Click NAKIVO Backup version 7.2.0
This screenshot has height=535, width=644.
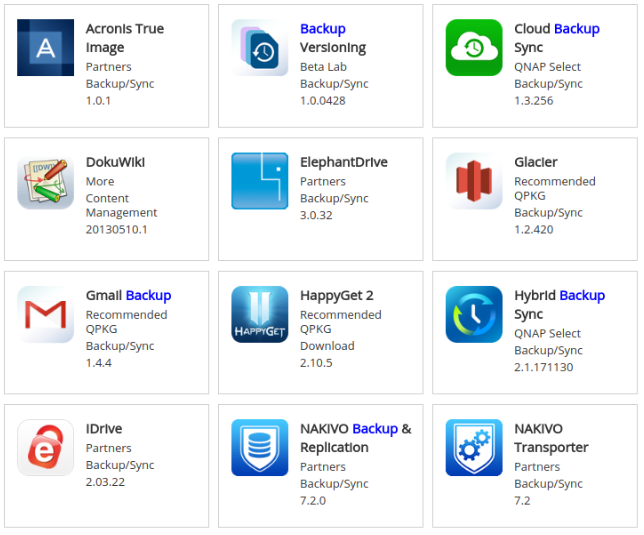click(x=313, y=501)
